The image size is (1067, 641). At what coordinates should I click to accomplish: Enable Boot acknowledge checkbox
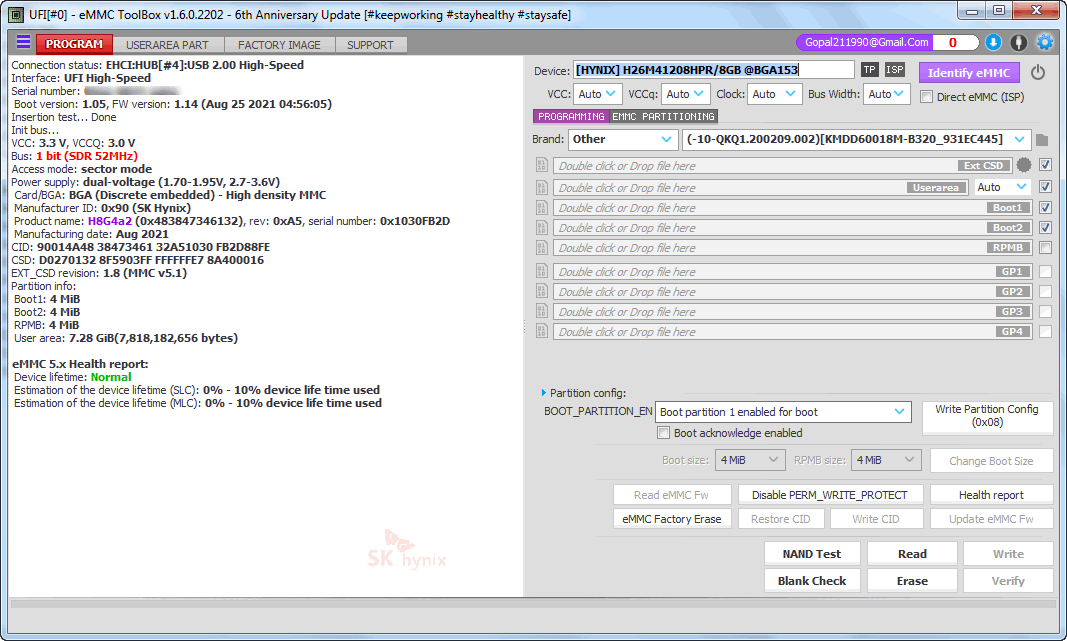[x=663, y=433]
